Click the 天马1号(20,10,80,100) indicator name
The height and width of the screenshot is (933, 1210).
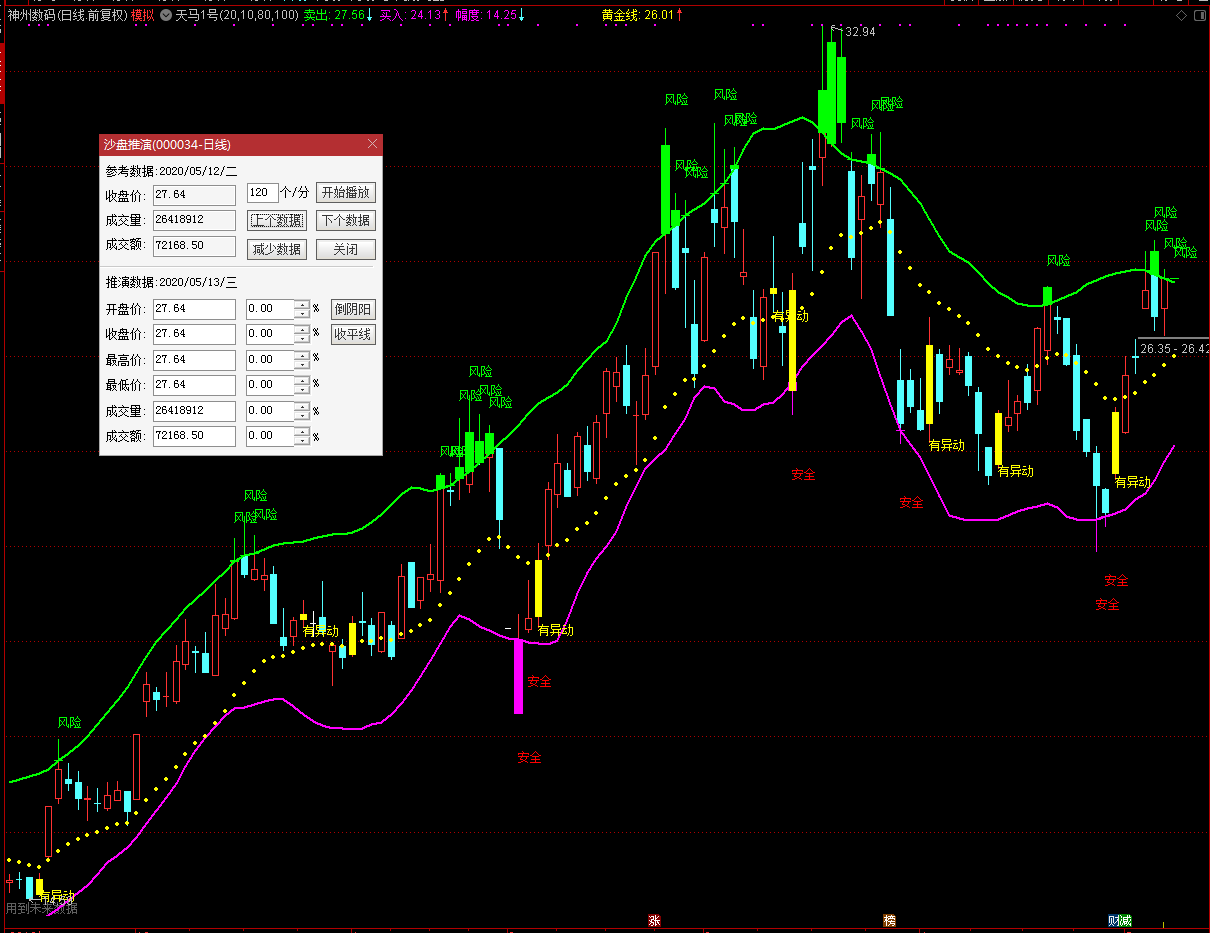click(x=237, y=15)
